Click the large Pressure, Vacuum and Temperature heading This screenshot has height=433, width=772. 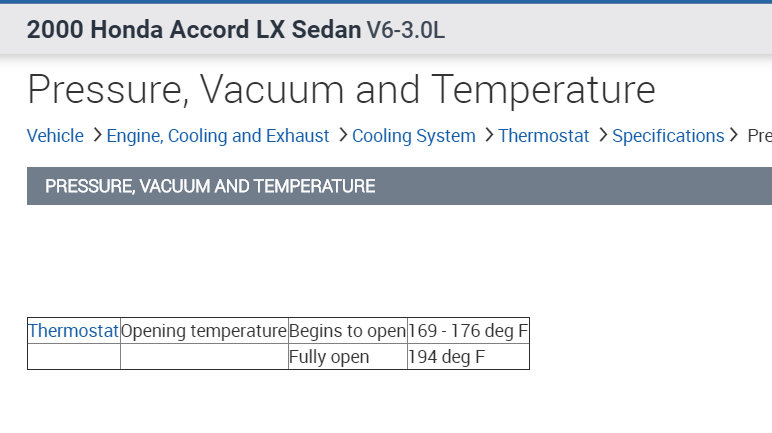[x=341, y=90]
